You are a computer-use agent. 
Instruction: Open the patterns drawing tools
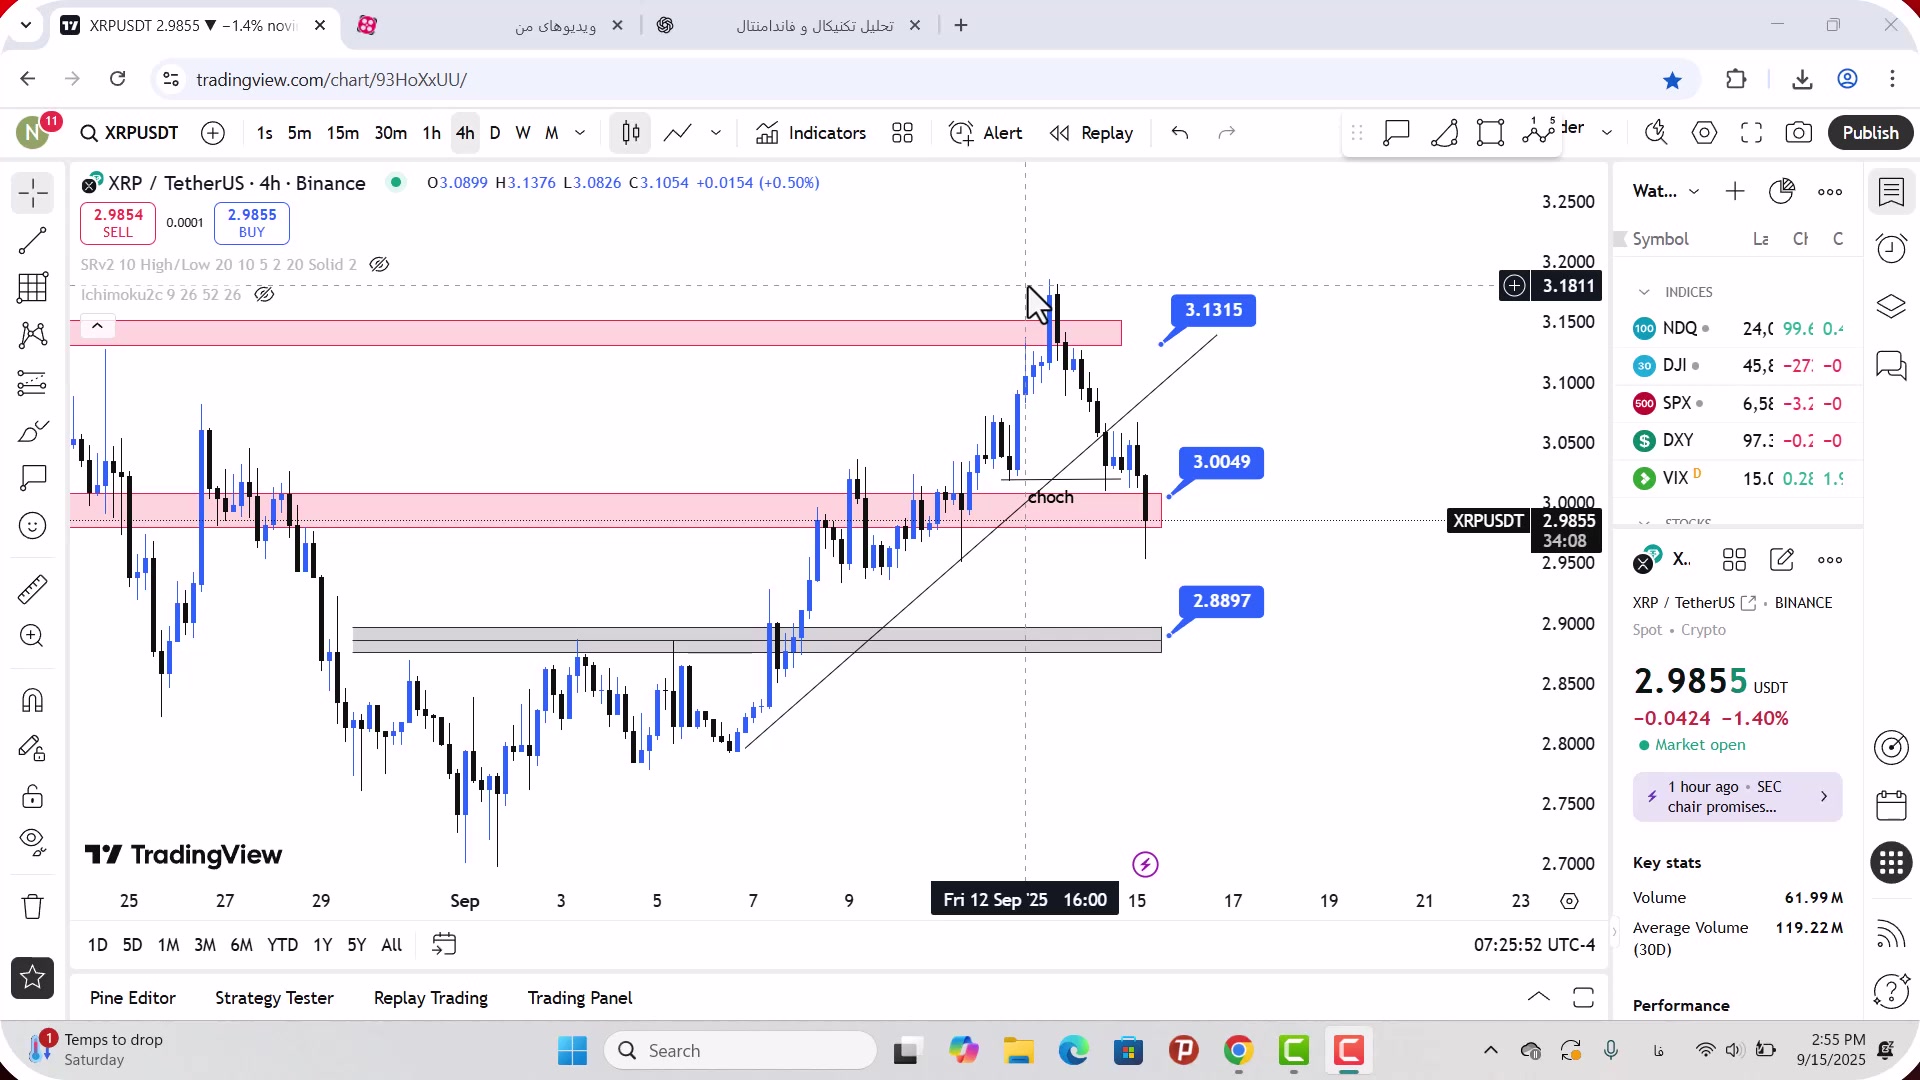(32, 335)
